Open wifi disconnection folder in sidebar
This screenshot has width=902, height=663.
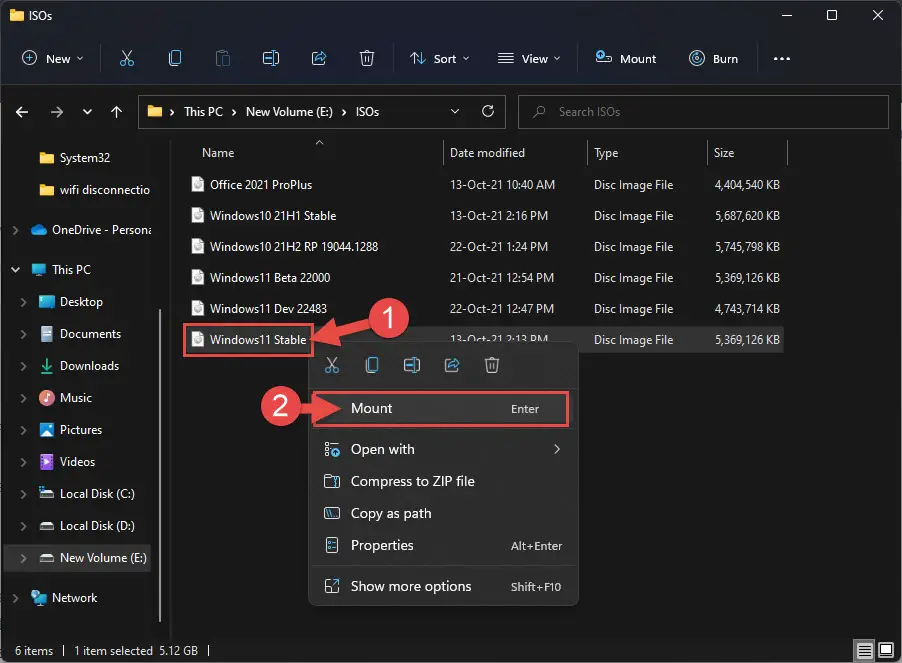[x=94, y=190]
